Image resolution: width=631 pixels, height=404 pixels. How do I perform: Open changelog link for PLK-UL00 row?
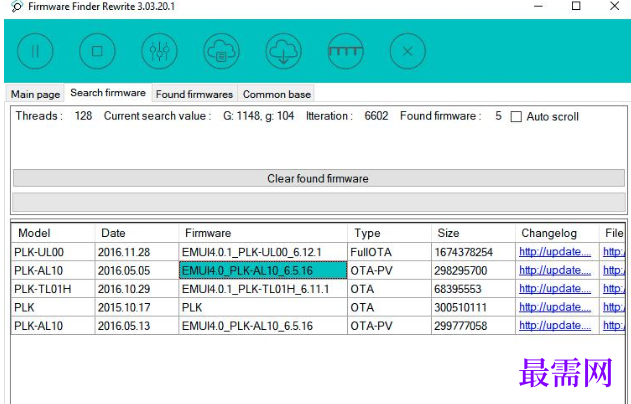click(x=555, y=252)
